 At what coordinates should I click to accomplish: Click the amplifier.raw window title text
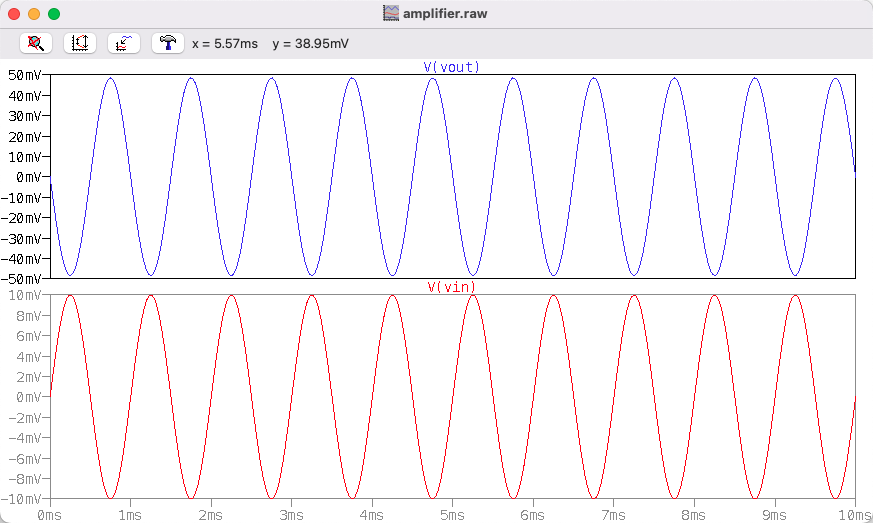click(445, 13)
